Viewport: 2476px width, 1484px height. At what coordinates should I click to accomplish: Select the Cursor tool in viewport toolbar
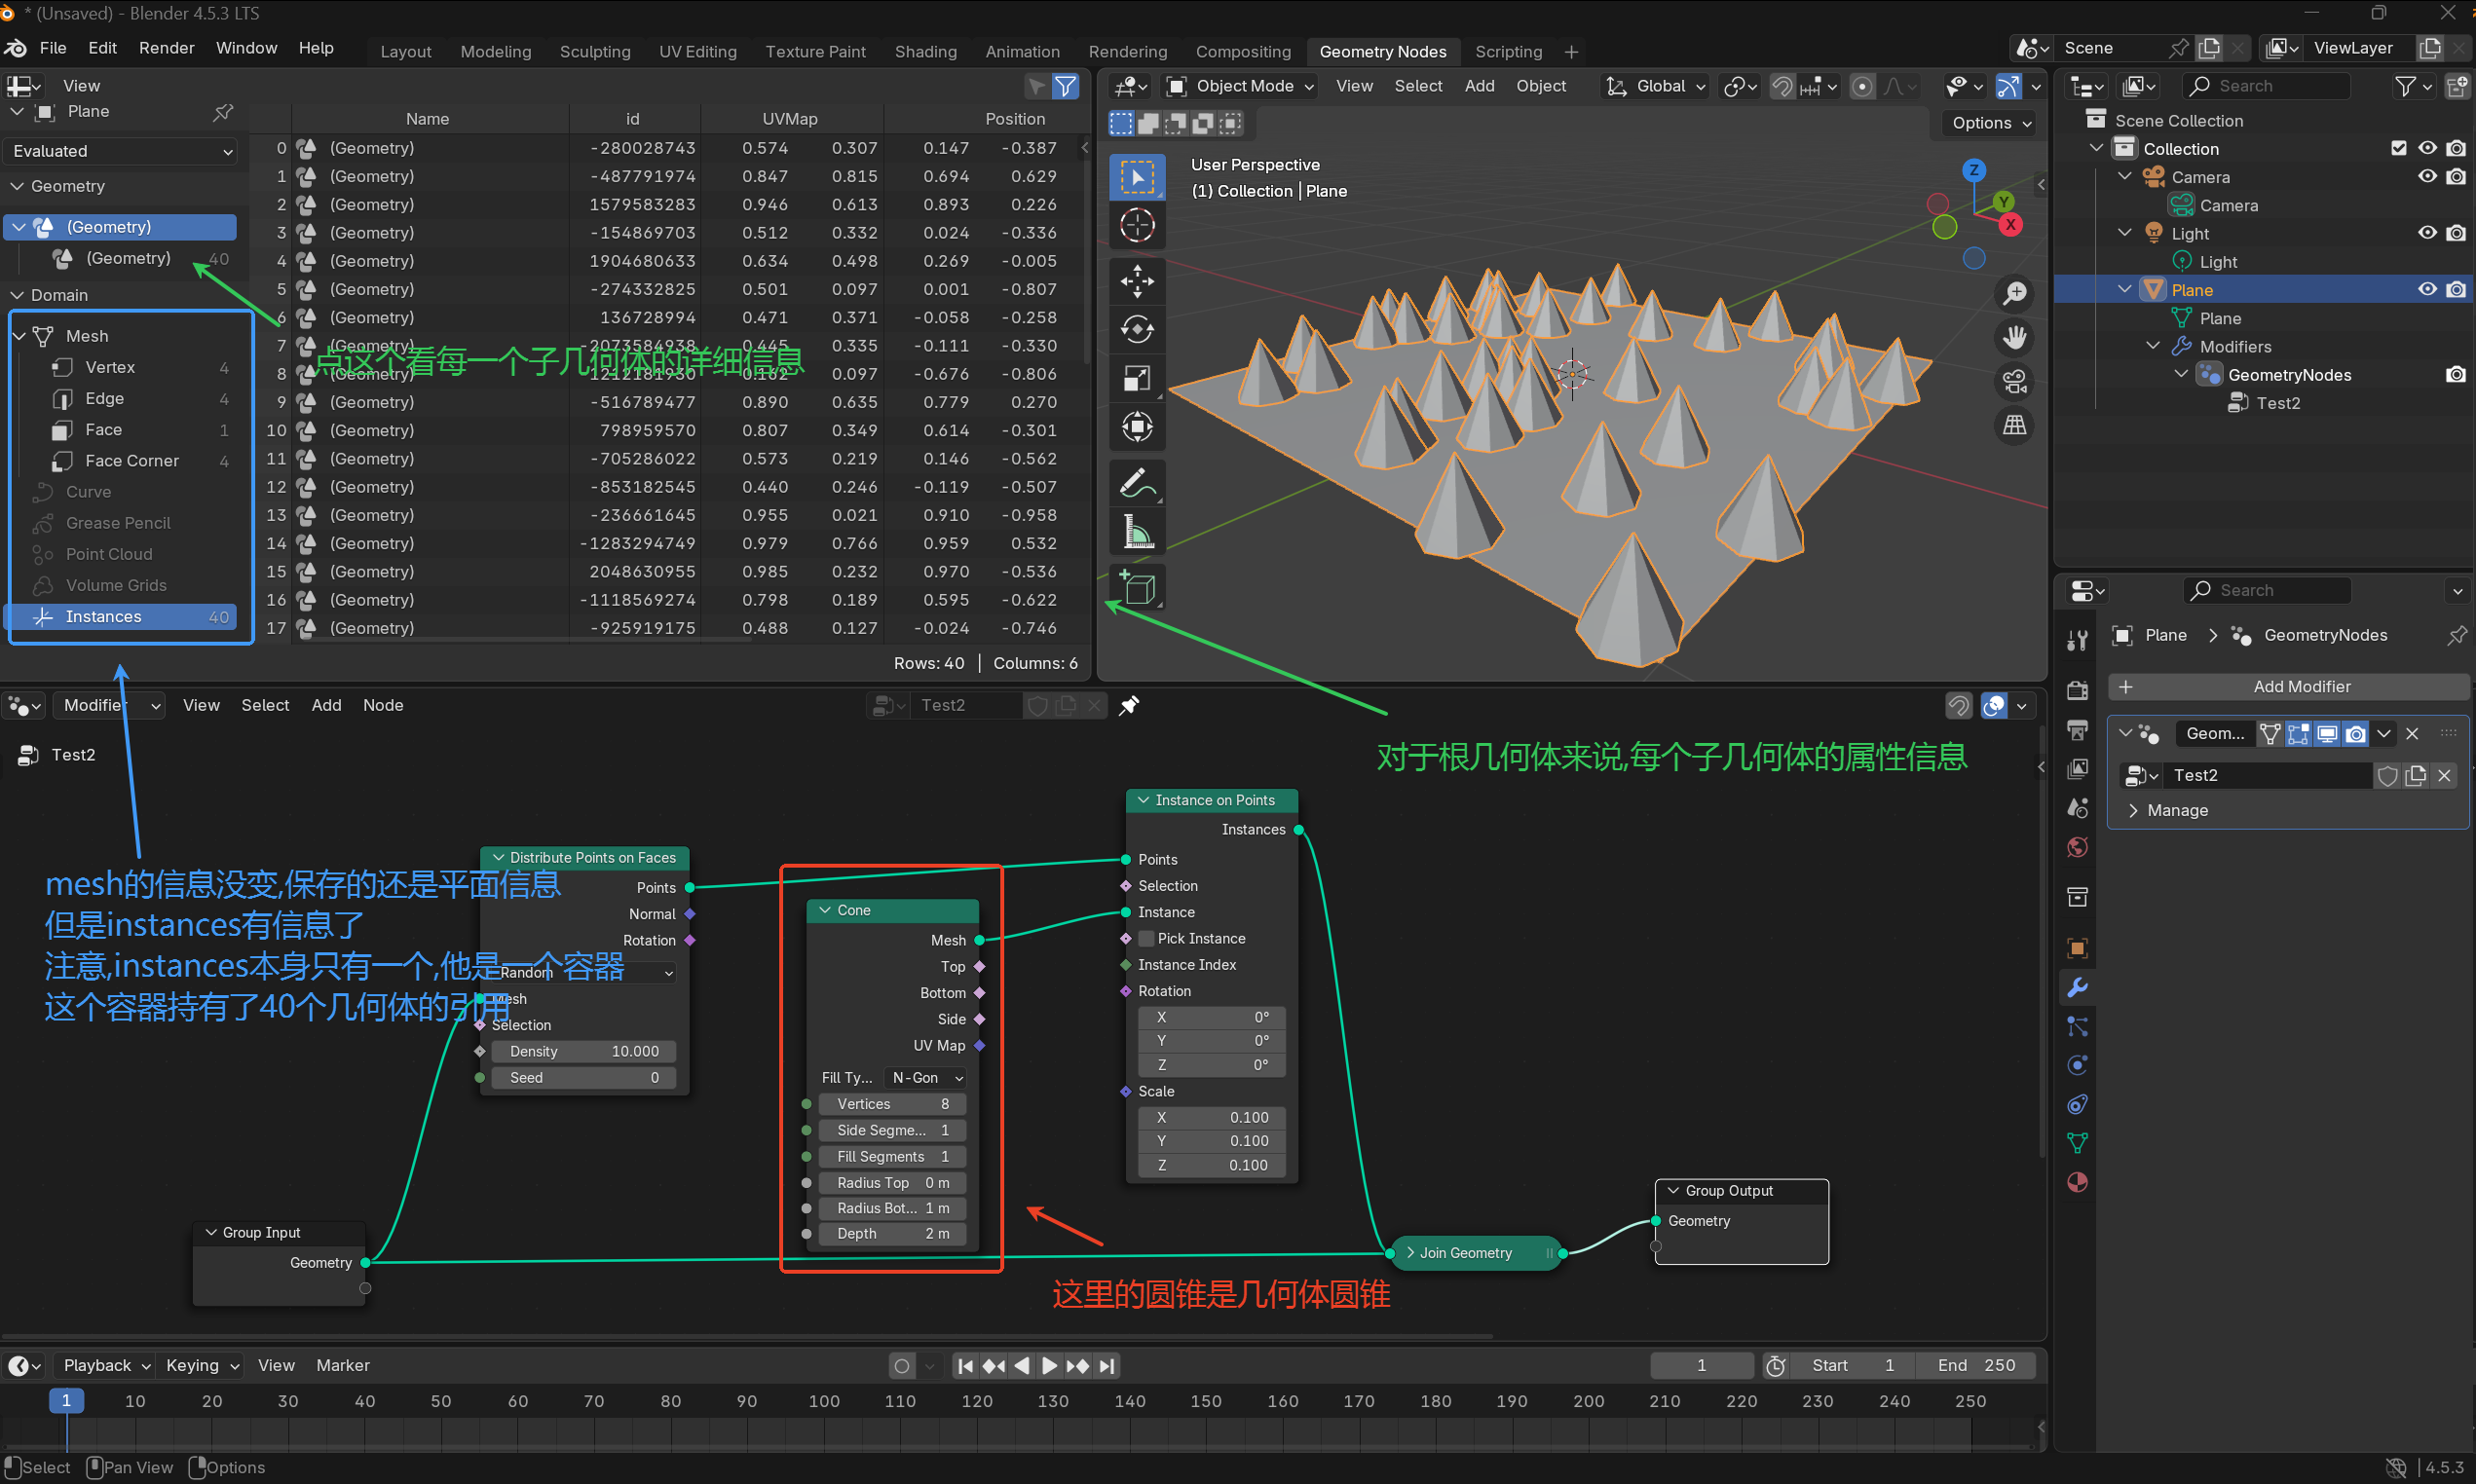pyautogui.click(x=1137, y=225)
